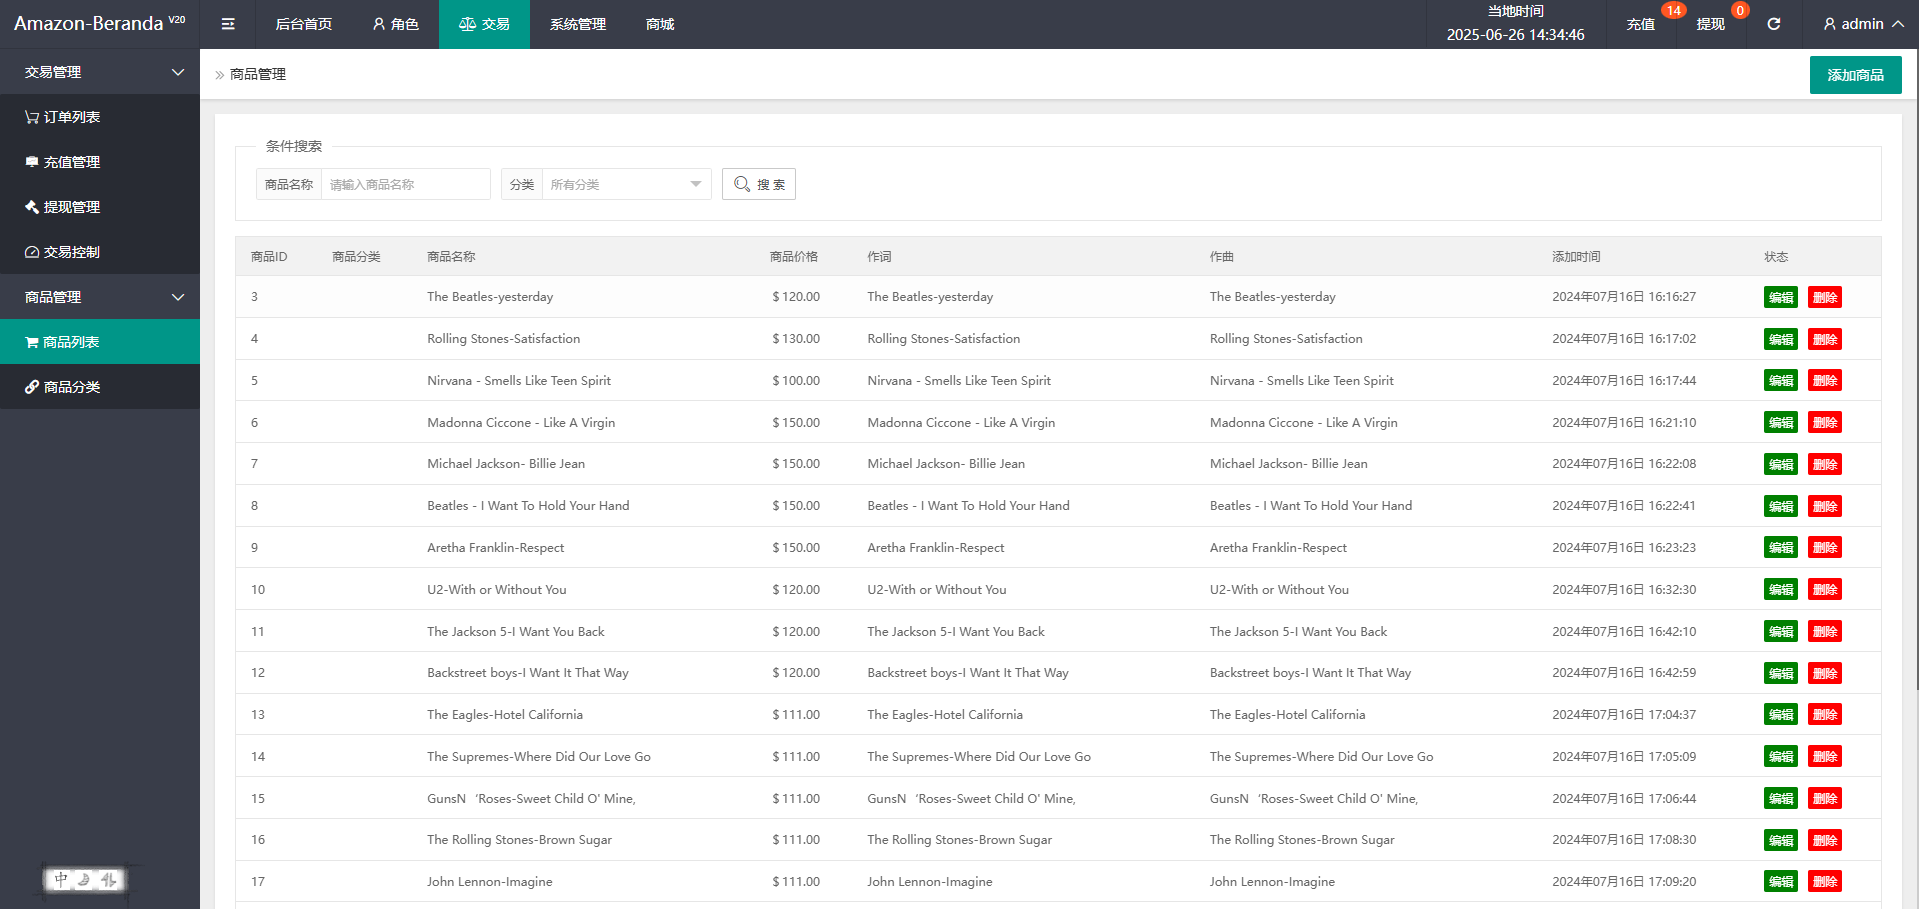Click the 添加时间 column header
This screenshot has width=1919, height=909.
(x=1576, y=257)
